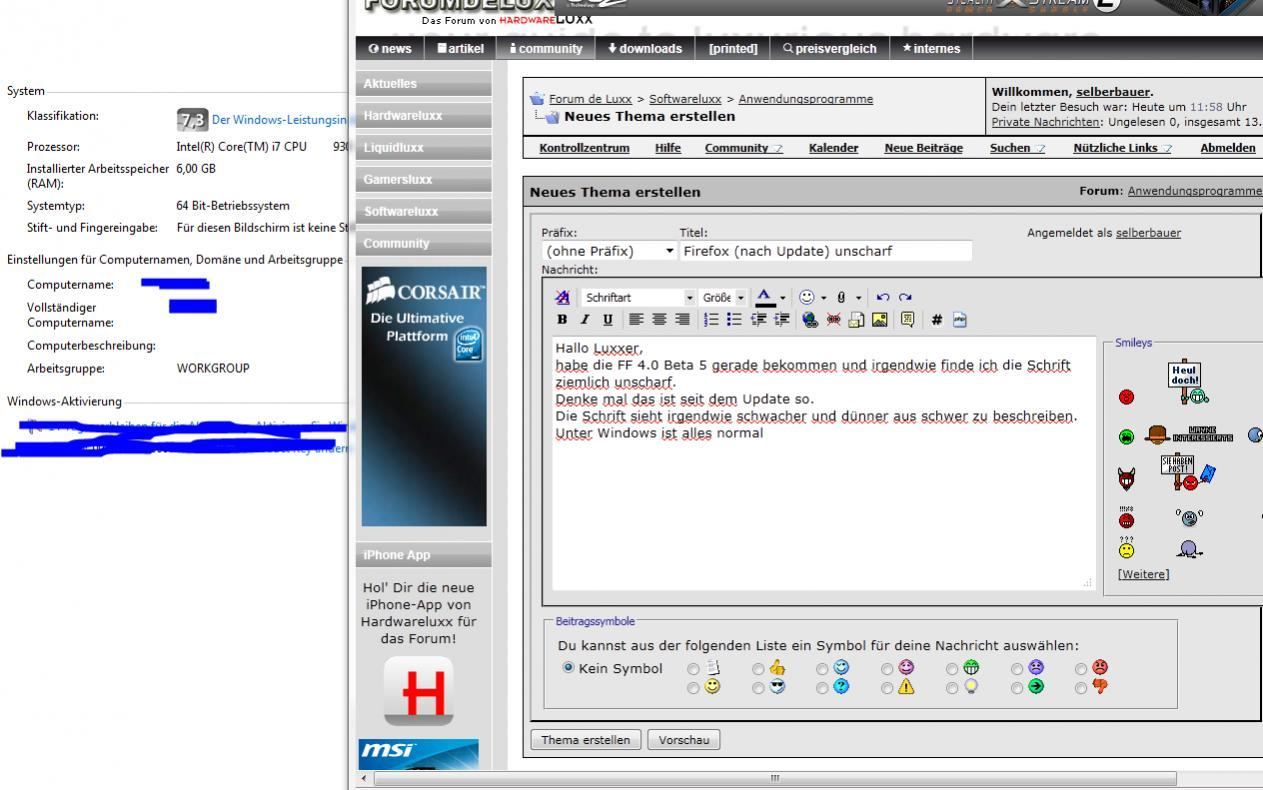Click the red H iPhone app icon
The width and height of the screenshot is (1263, 790).
click(418, 691)
